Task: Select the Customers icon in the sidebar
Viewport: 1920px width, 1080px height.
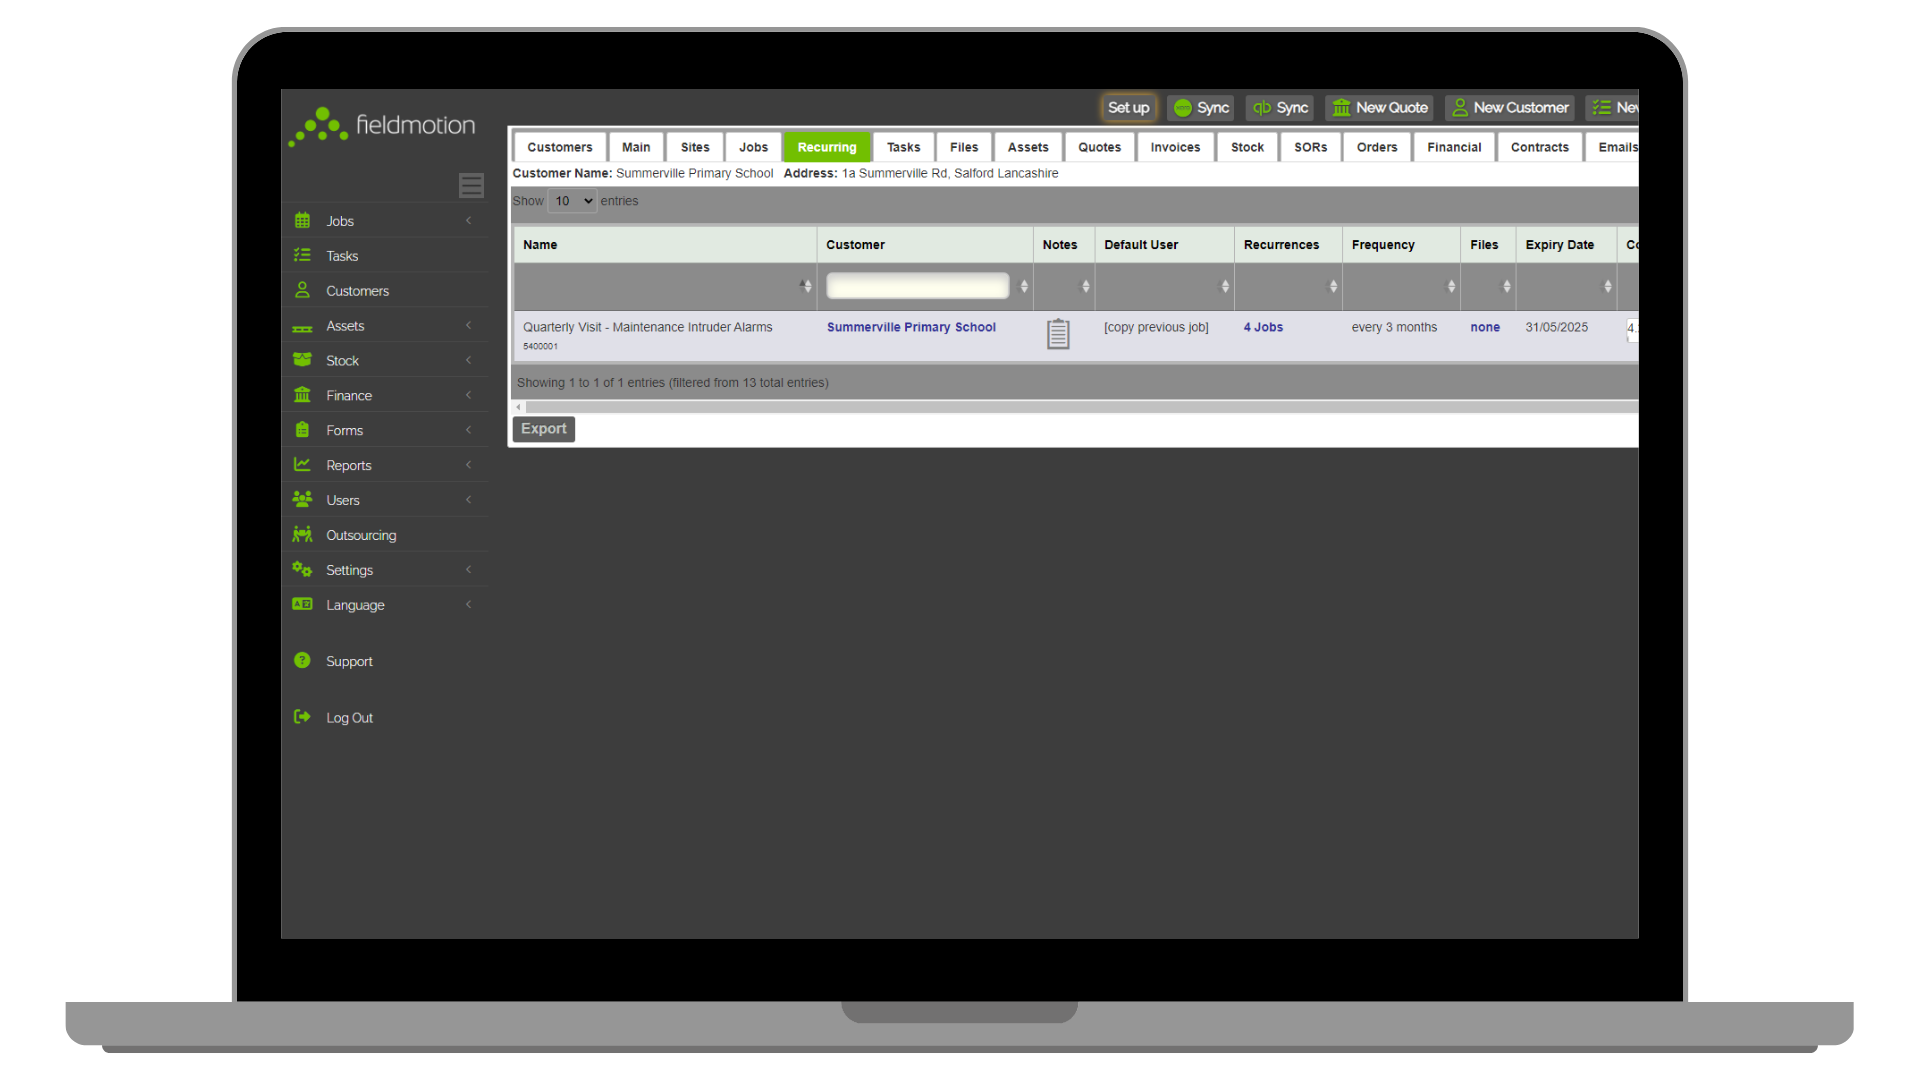Action: [302, 290]
